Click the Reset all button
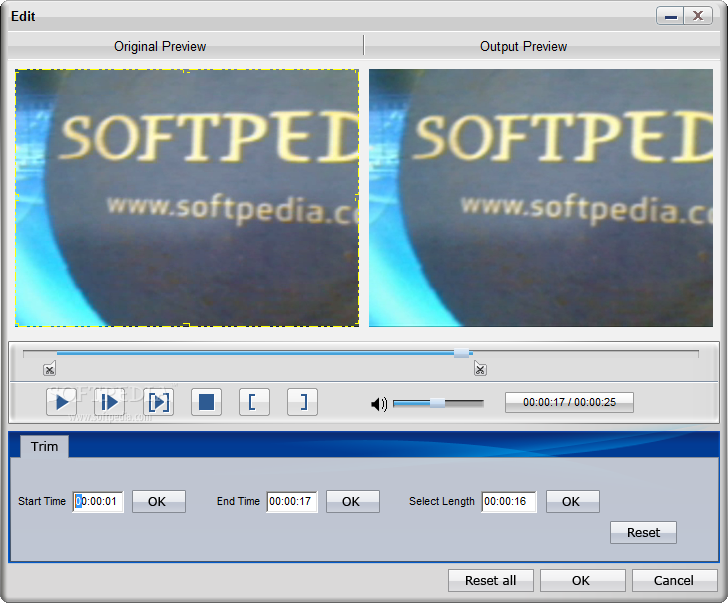Viewport: 728px width, 603px height. (491, 581)
